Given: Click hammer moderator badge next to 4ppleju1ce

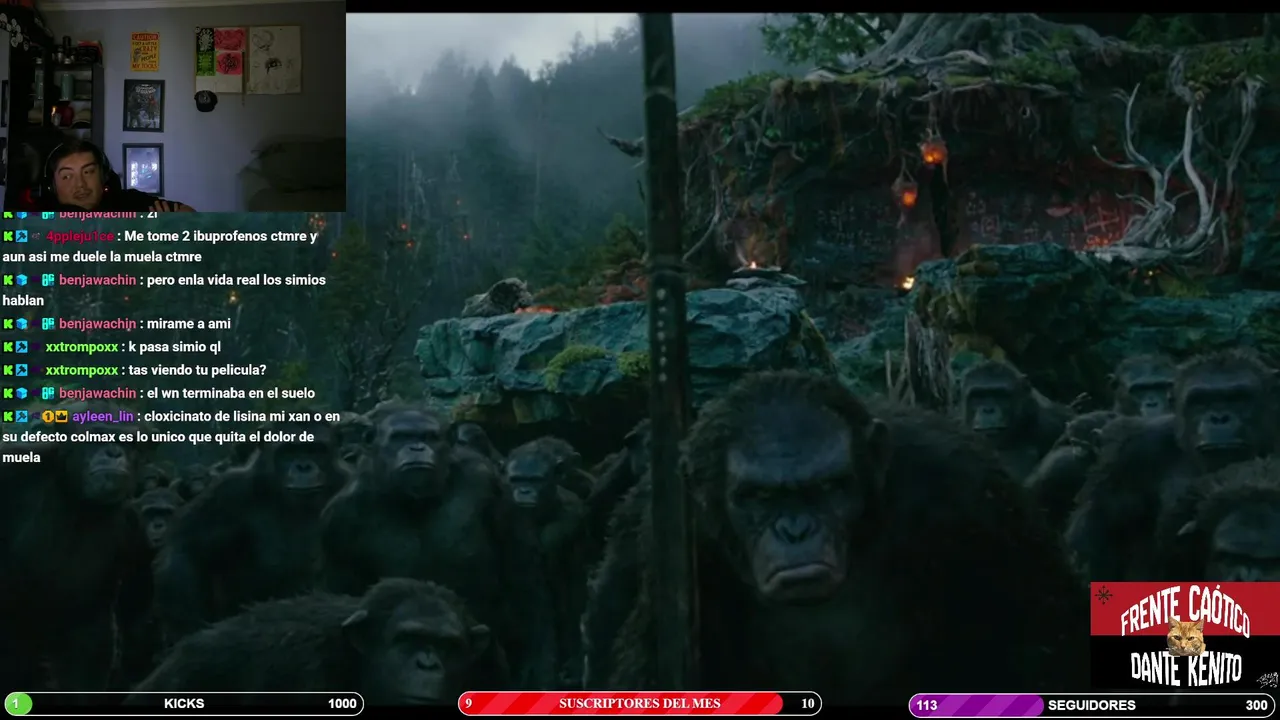Looking at the screenshot, I should 21,236.
